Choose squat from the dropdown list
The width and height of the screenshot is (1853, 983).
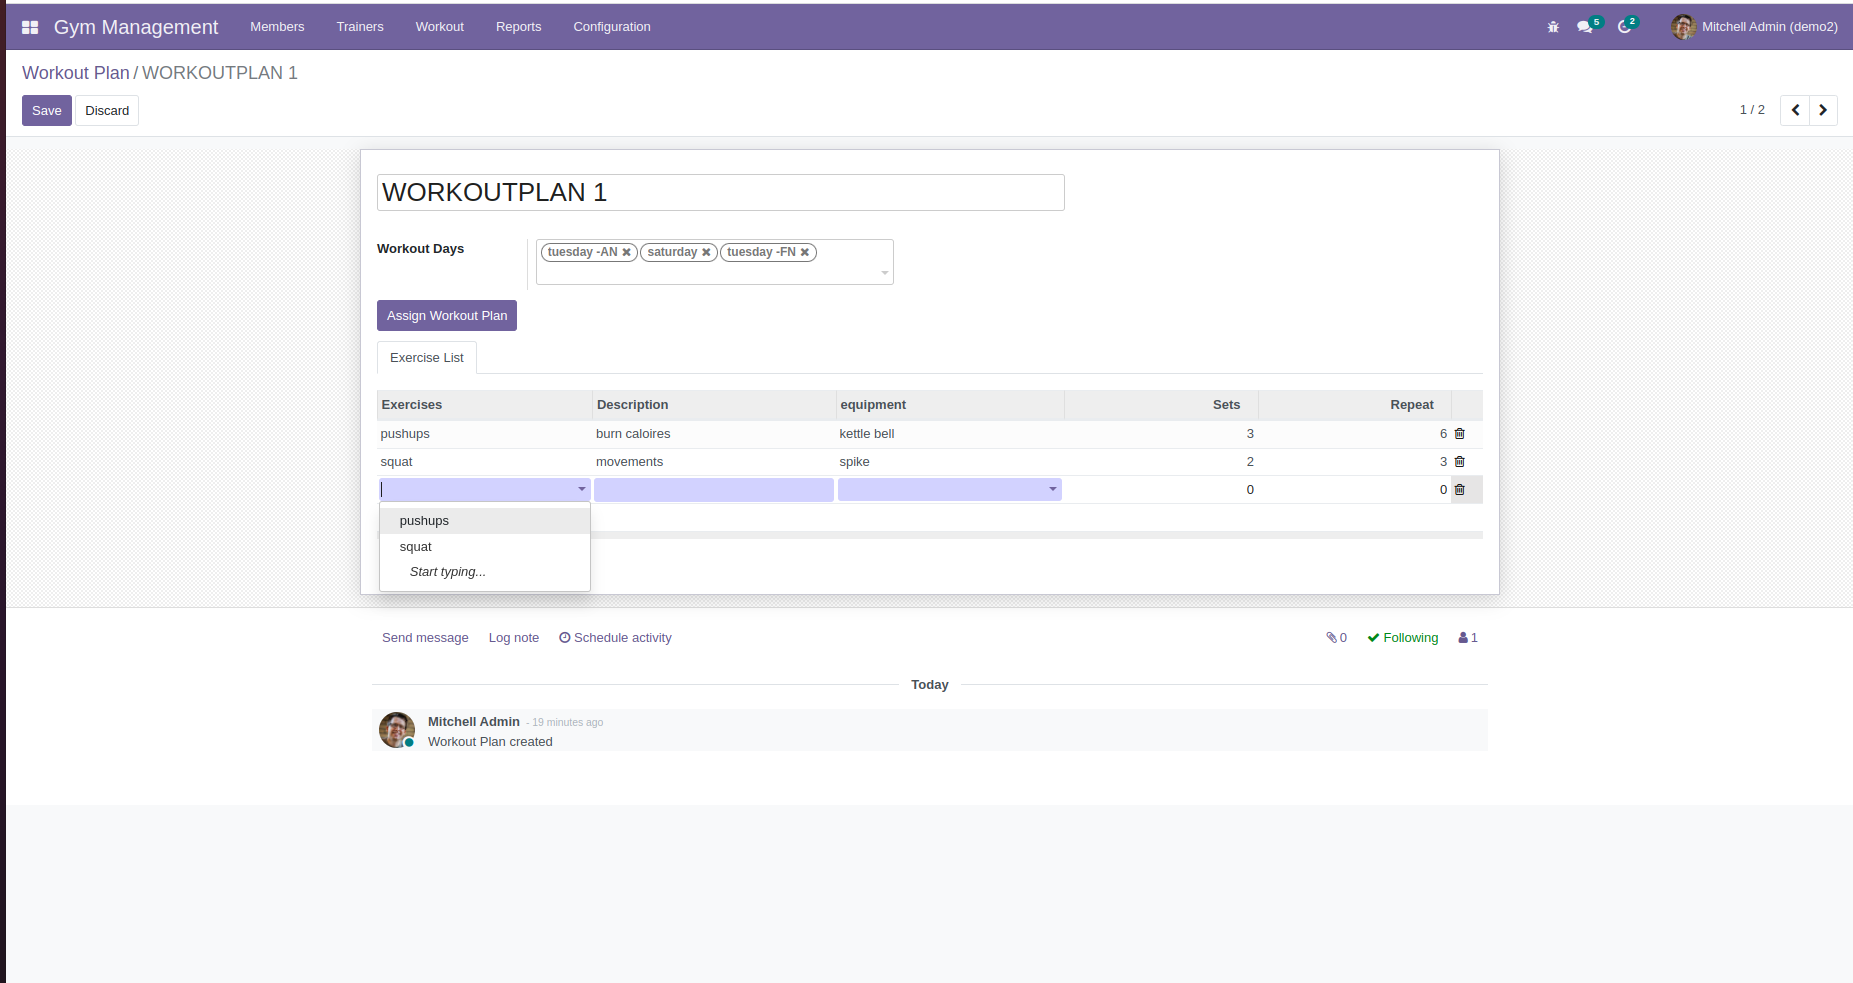click(x=485, y=547)
